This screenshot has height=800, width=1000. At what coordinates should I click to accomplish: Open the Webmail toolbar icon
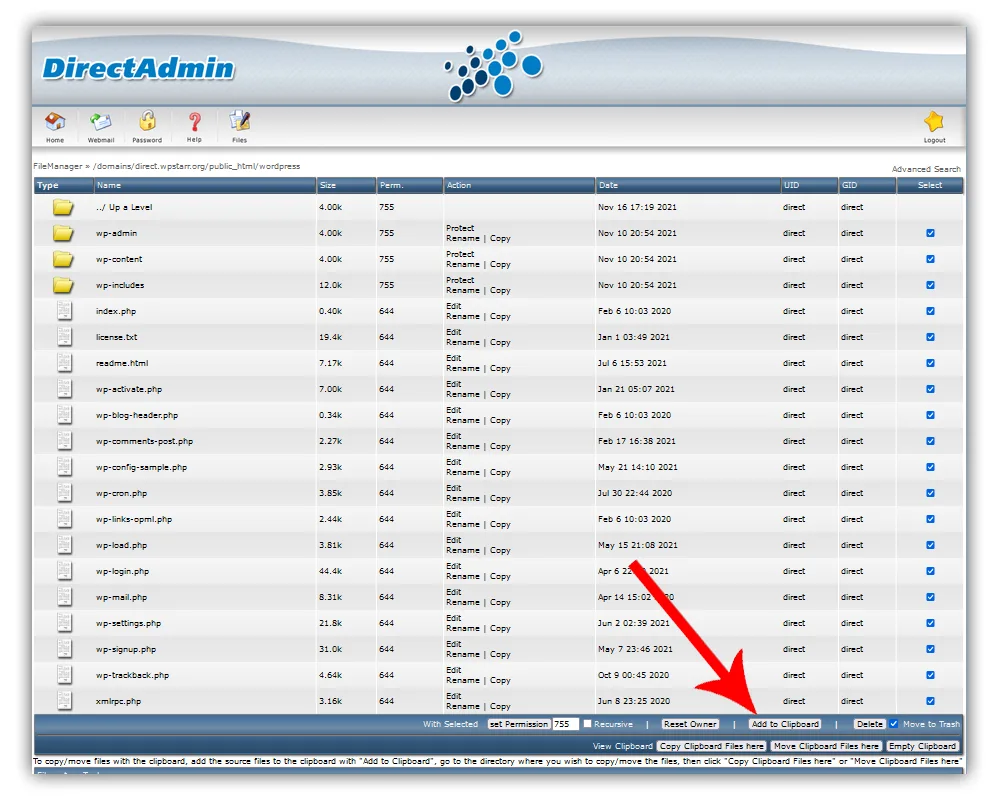pyautogui.click(x=101, y=121)
